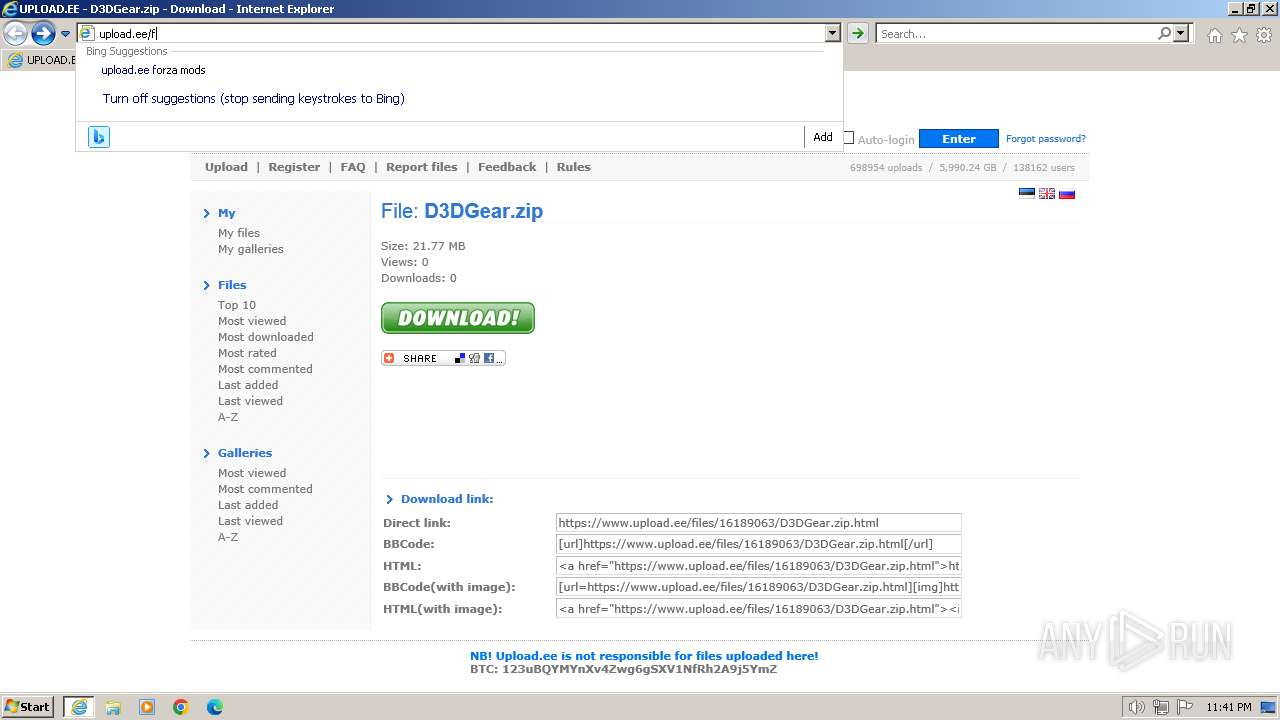Screen dimensions: 1280x720
Task: Open media player taskbar icon
Action: pos(147,707)
